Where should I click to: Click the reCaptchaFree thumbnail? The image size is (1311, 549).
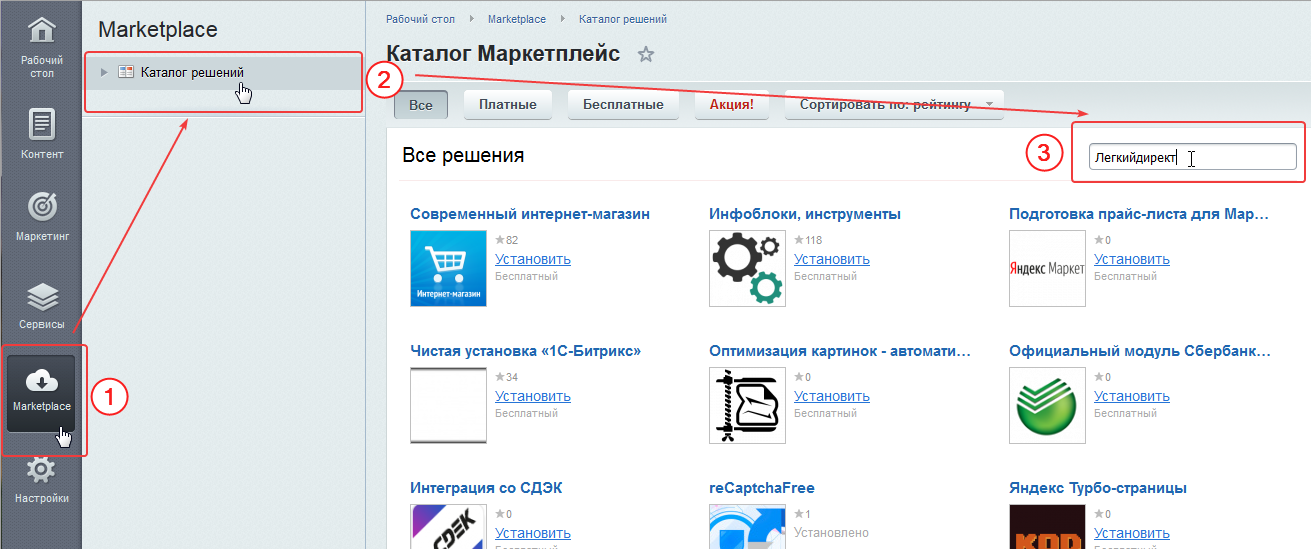tap(747, 526)
